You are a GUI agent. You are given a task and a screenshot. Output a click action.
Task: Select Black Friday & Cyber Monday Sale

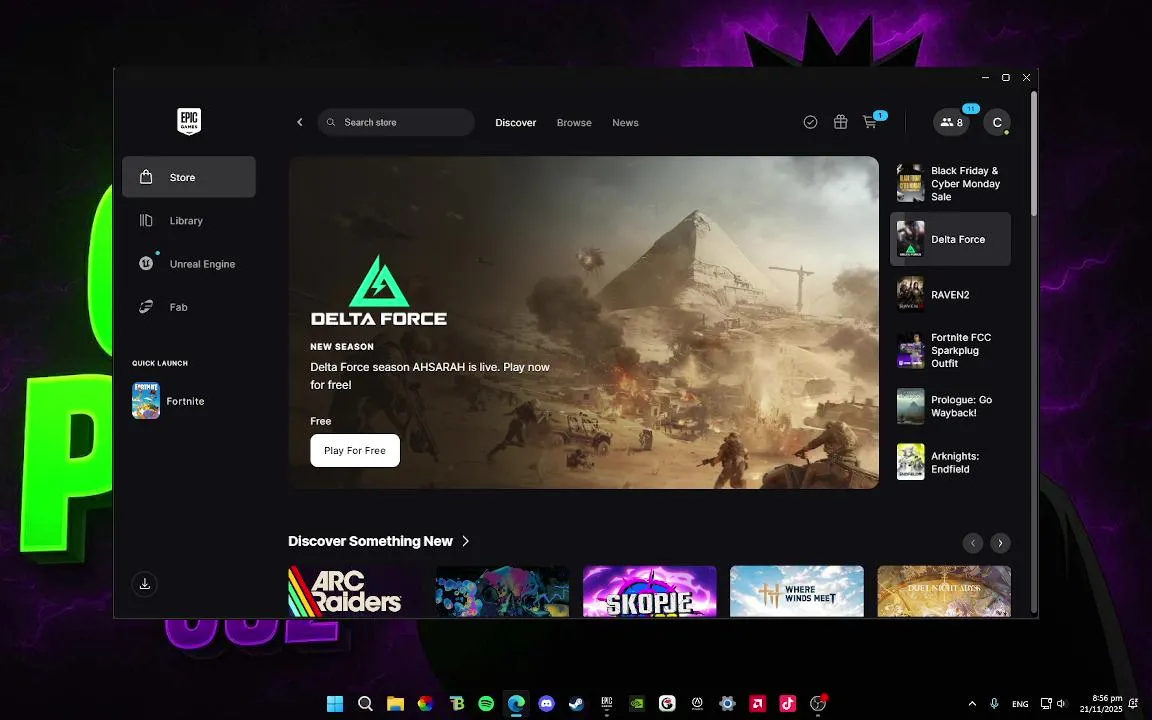[950, 184]
